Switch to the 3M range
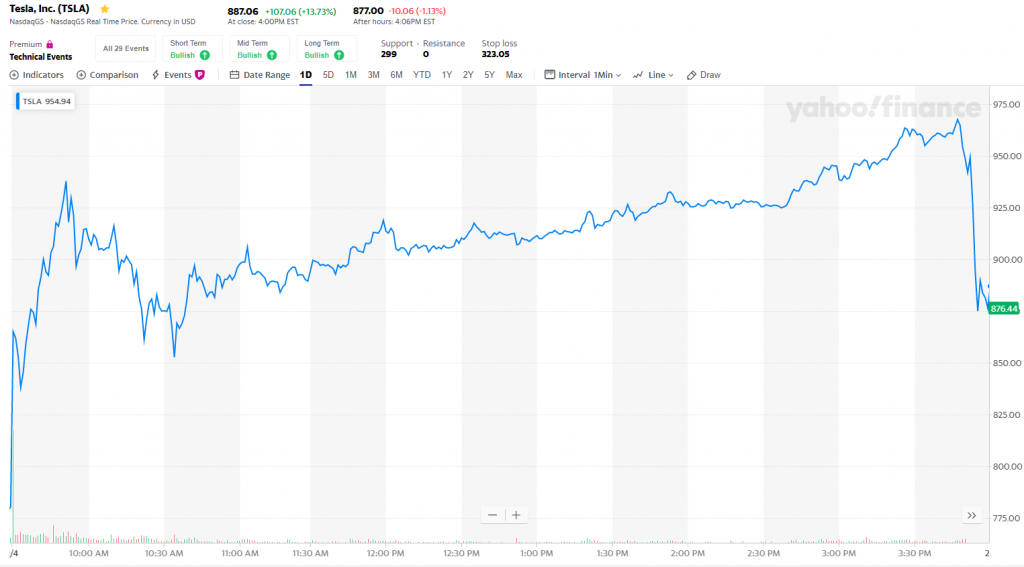This screenshot has height=567, width=1024. coord(374,75)
